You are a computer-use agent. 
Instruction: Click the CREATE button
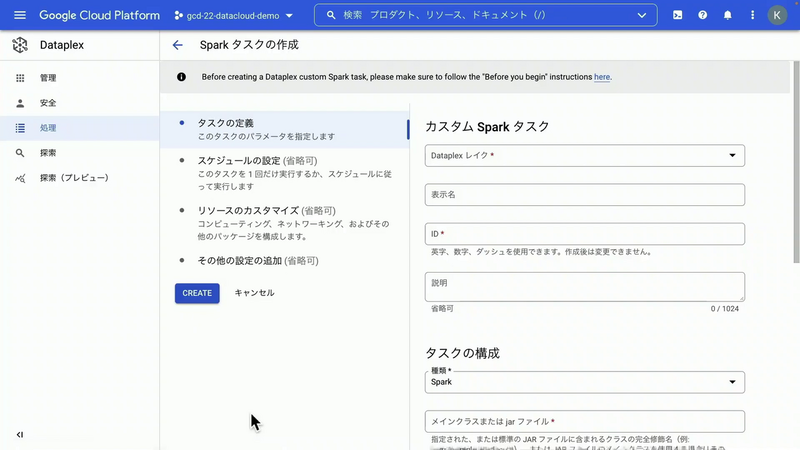pyautogui.click(x=197, y=293)
